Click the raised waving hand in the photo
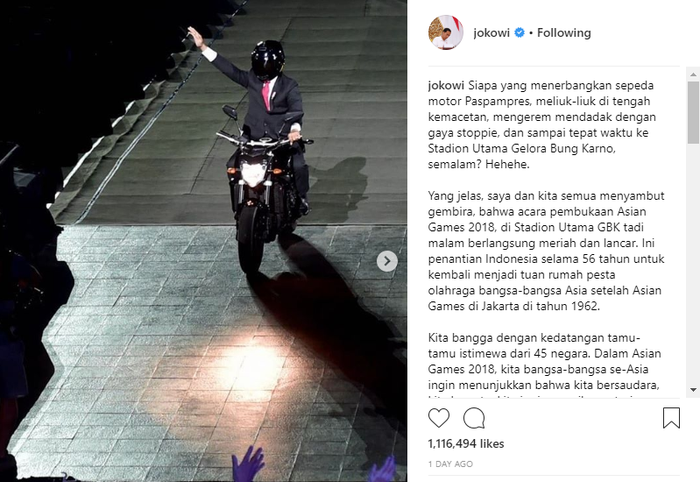The image size is (700, 482). coord(196,38)
